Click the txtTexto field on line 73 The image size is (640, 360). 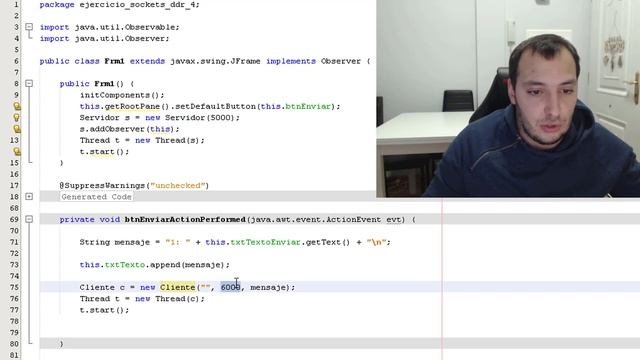124,265
